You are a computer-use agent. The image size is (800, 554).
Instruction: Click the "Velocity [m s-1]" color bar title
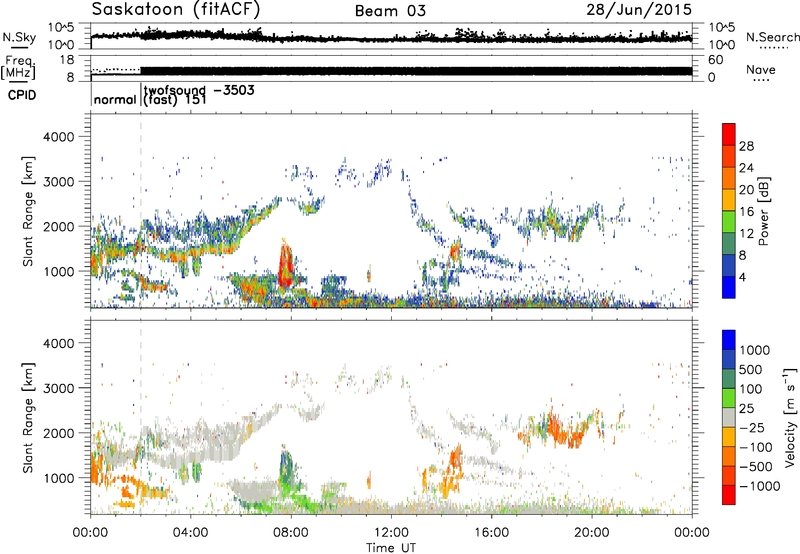tap(790, 417)
